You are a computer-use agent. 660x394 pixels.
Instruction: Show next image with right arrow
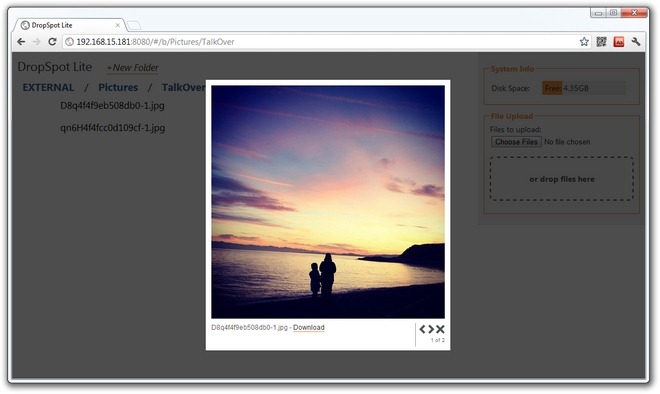coord(431,329)
